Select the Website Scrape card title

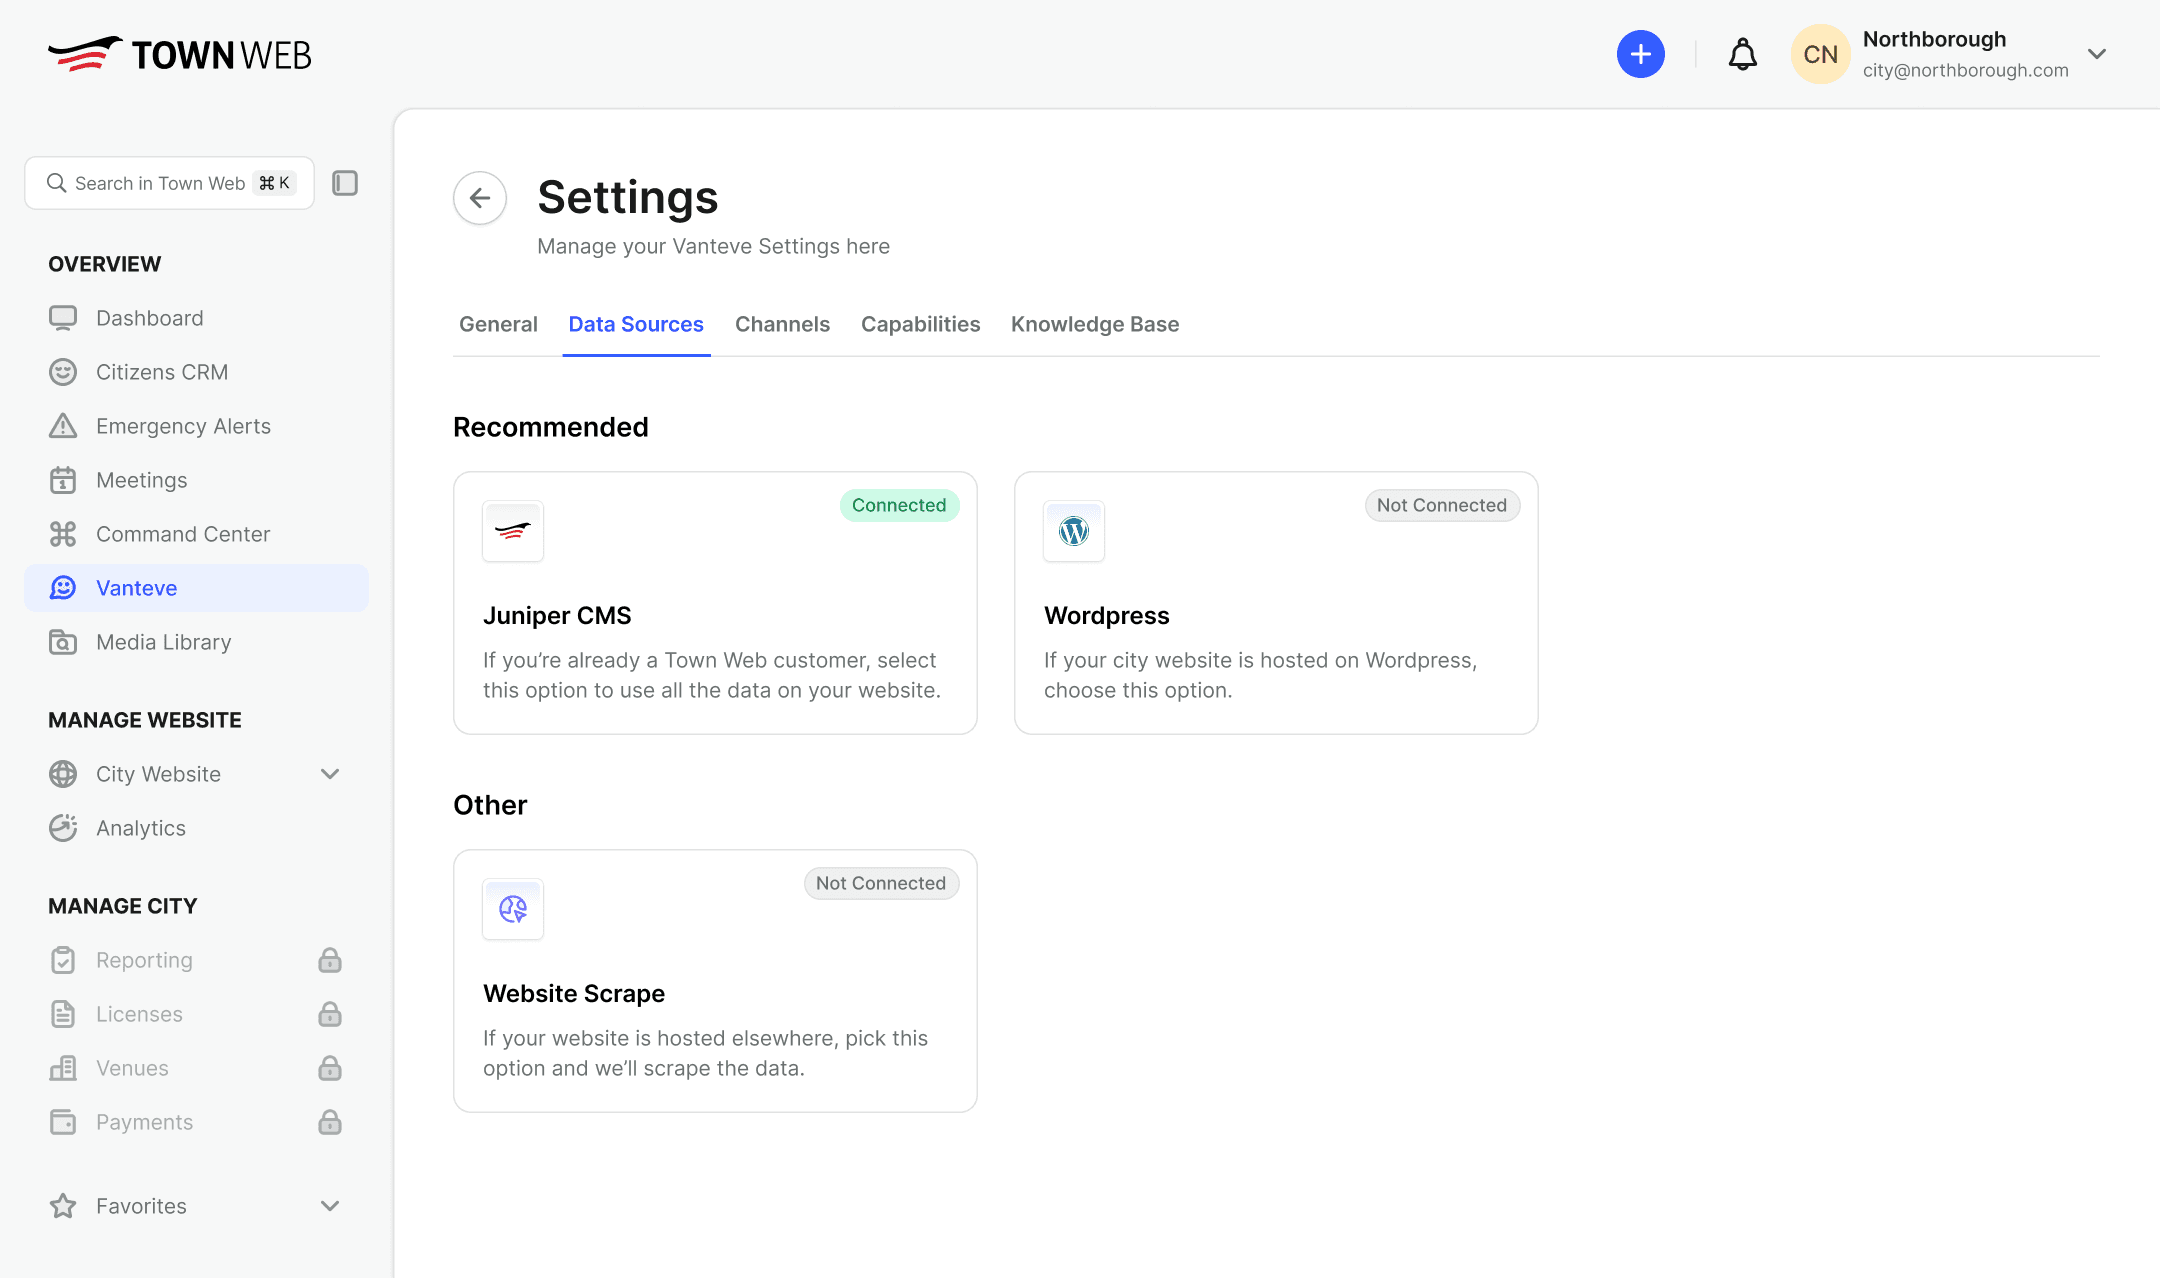click(574, 993)
